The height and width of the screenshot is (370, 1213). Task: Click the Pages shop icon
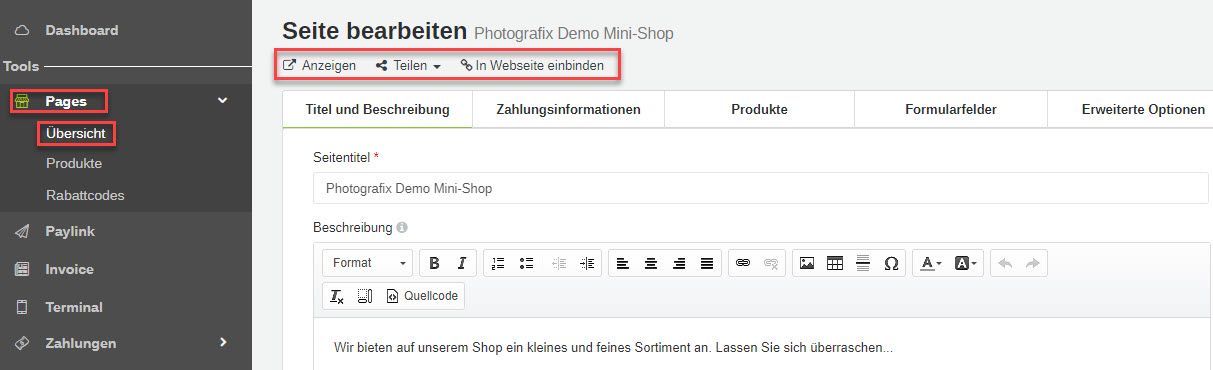tap(22, 101)
